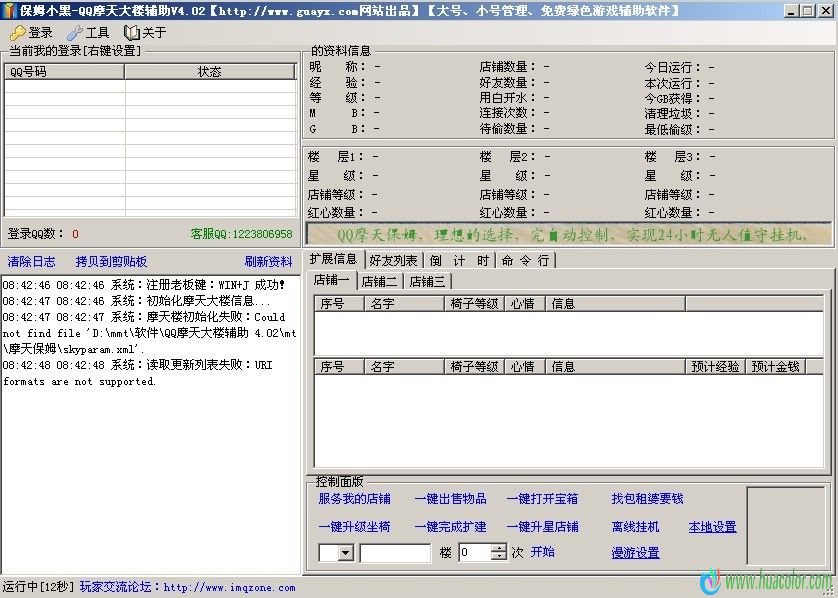Open the 店铺三 sub-tab
The height and width of the screenshot is (598, 838).
pos(427,281)
